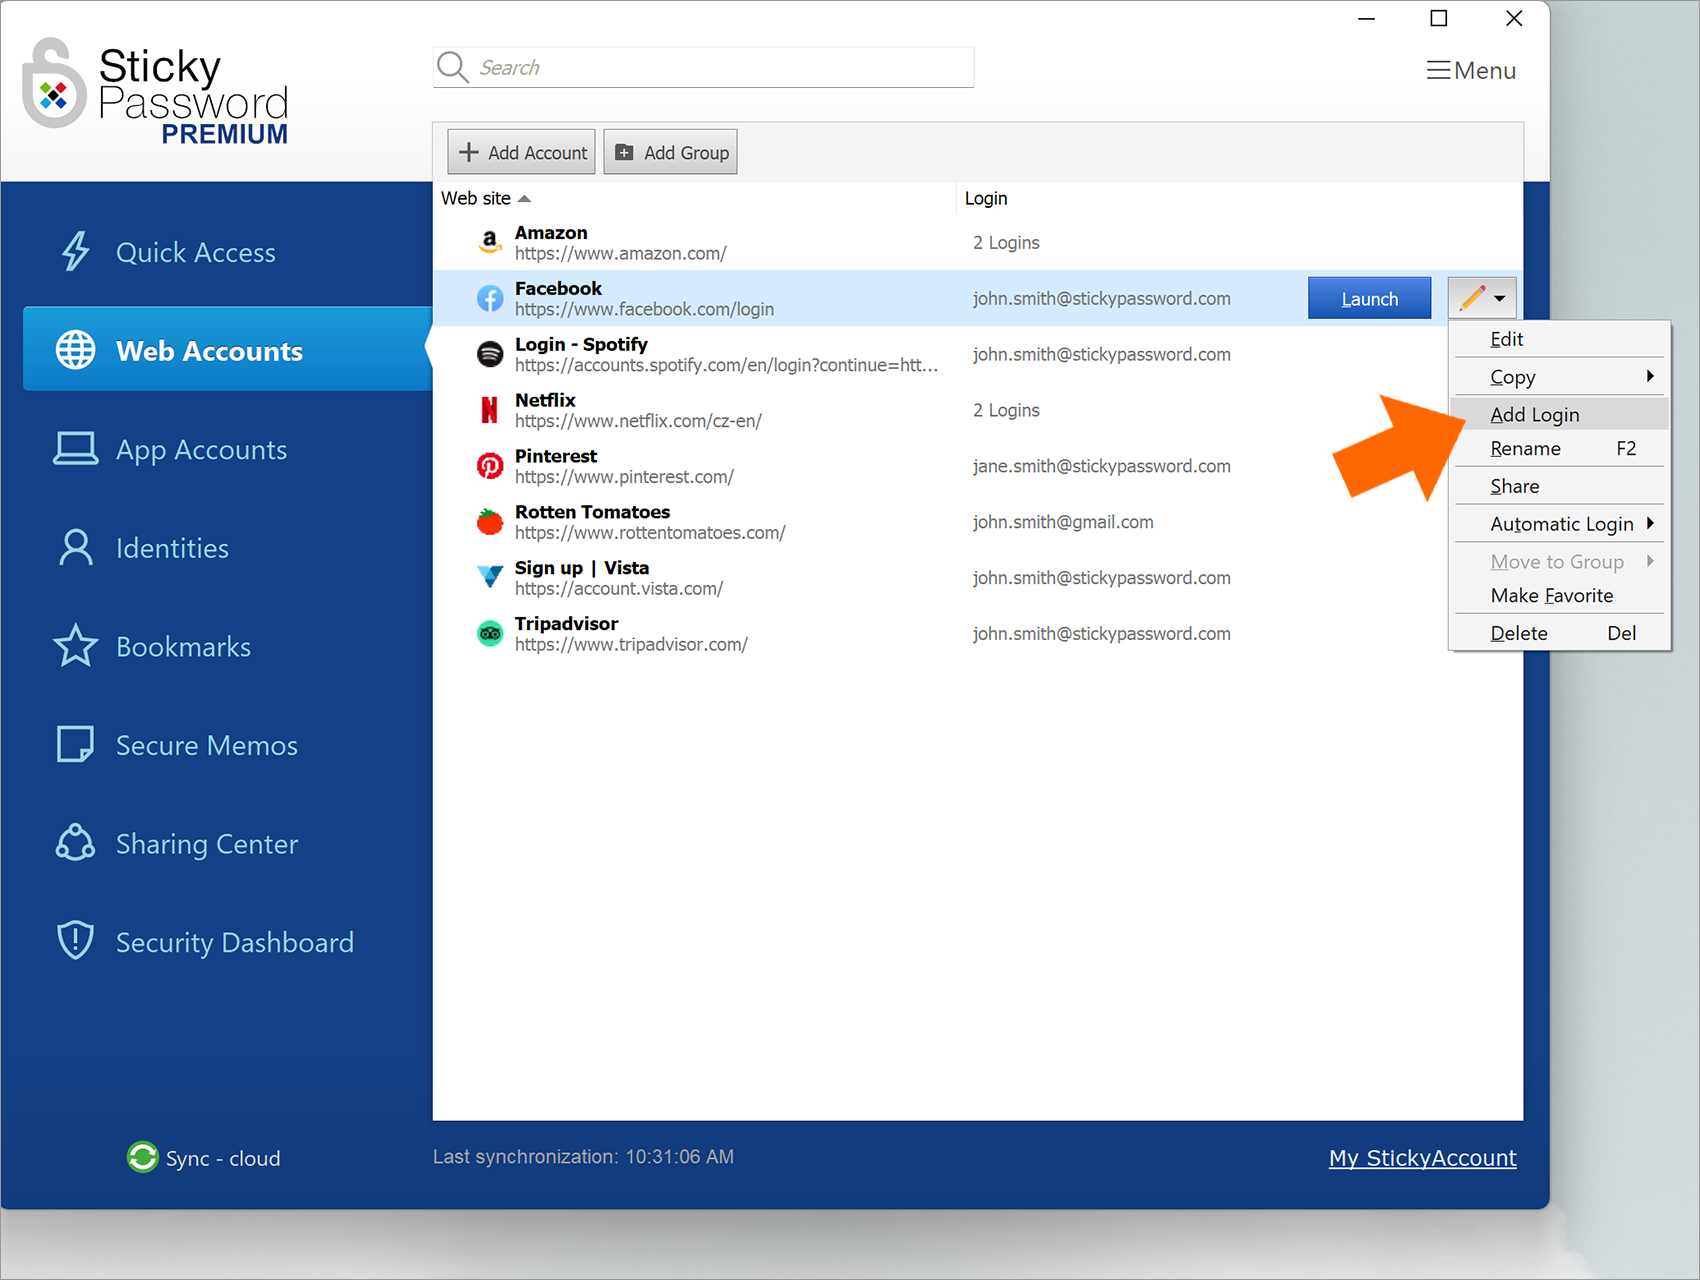Click the search magnifier icon

click(453, 67)
